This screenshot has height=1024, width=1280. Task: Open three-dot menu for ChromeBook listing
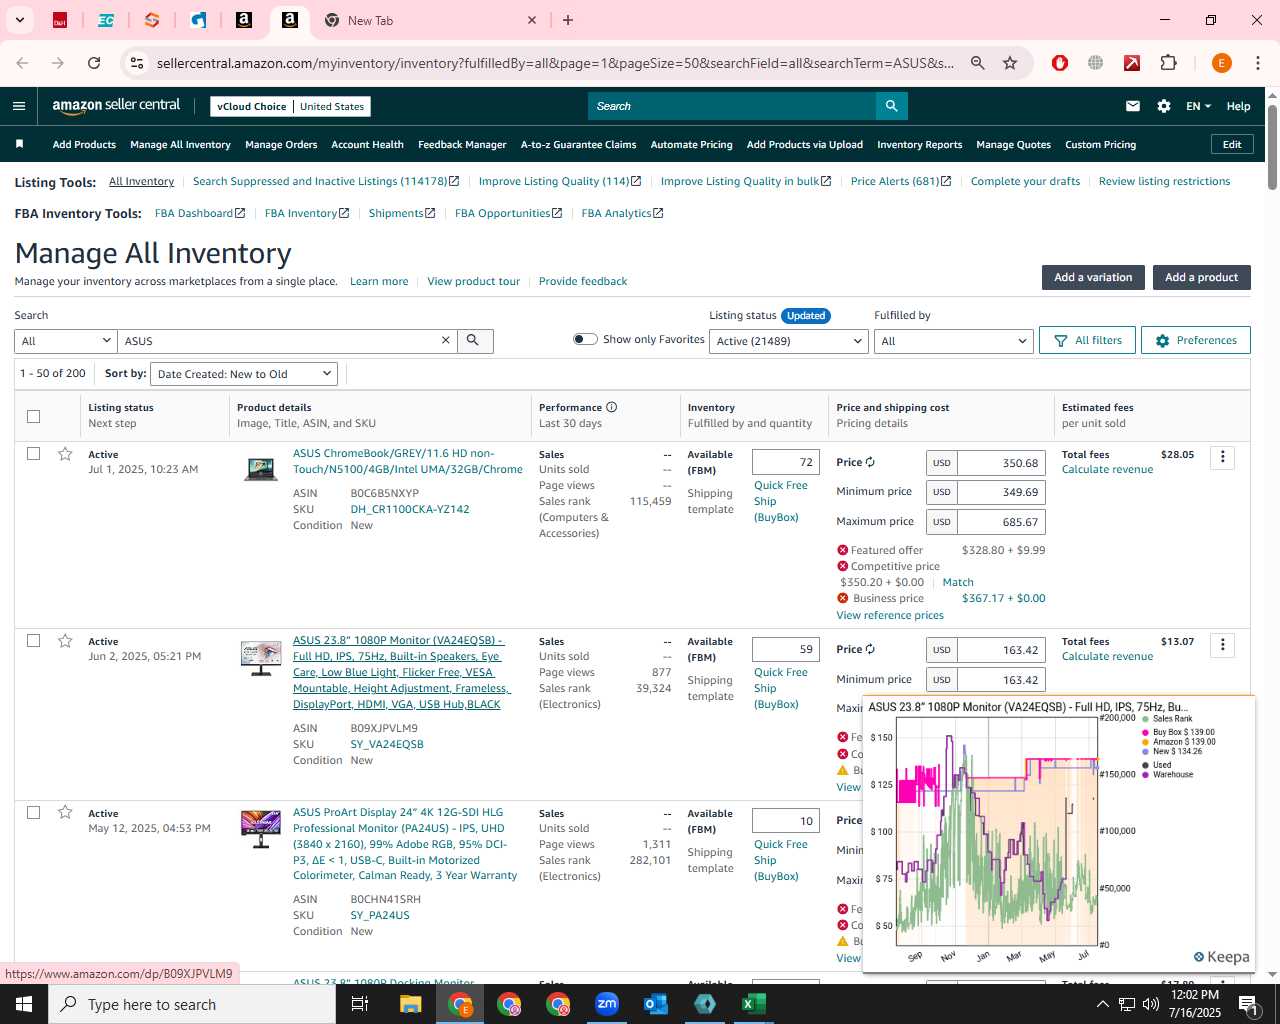pyautogui.click(x=1222, y=458)
